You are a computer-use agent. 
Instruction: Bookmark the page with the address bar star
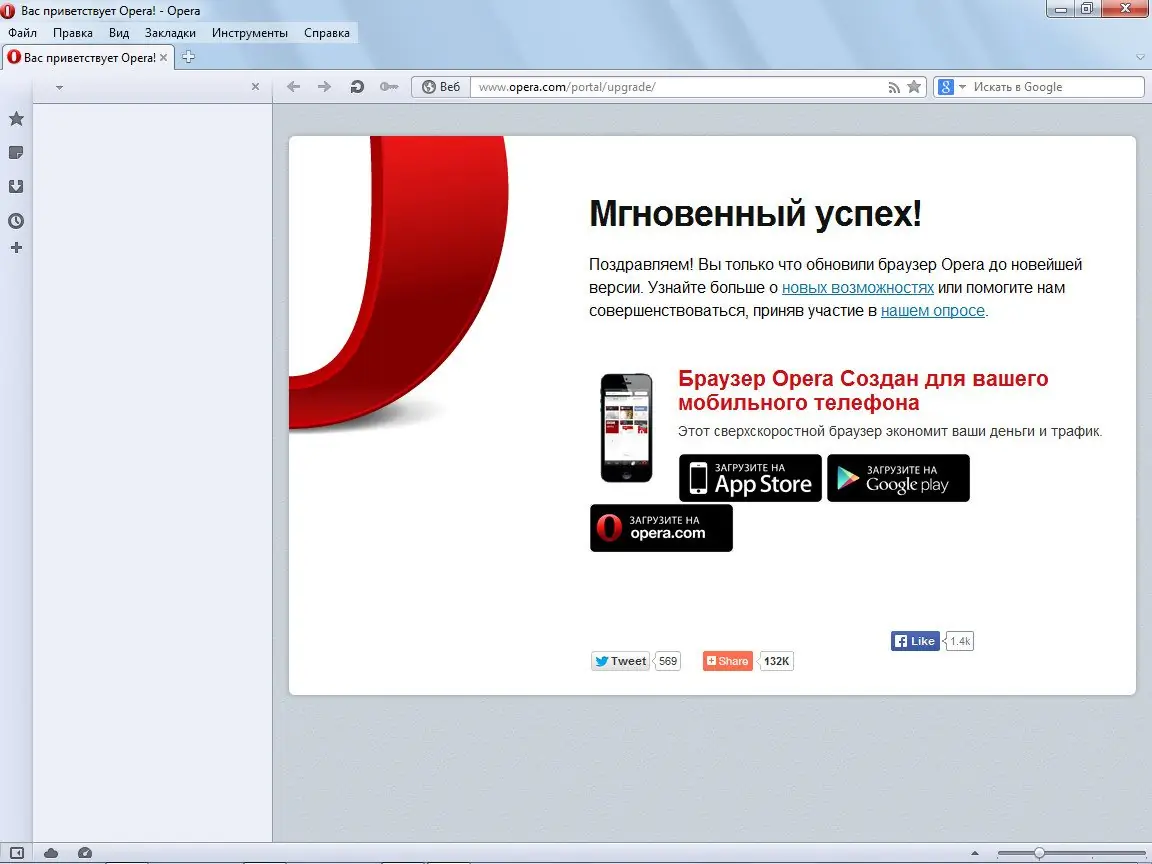point(914,87)
